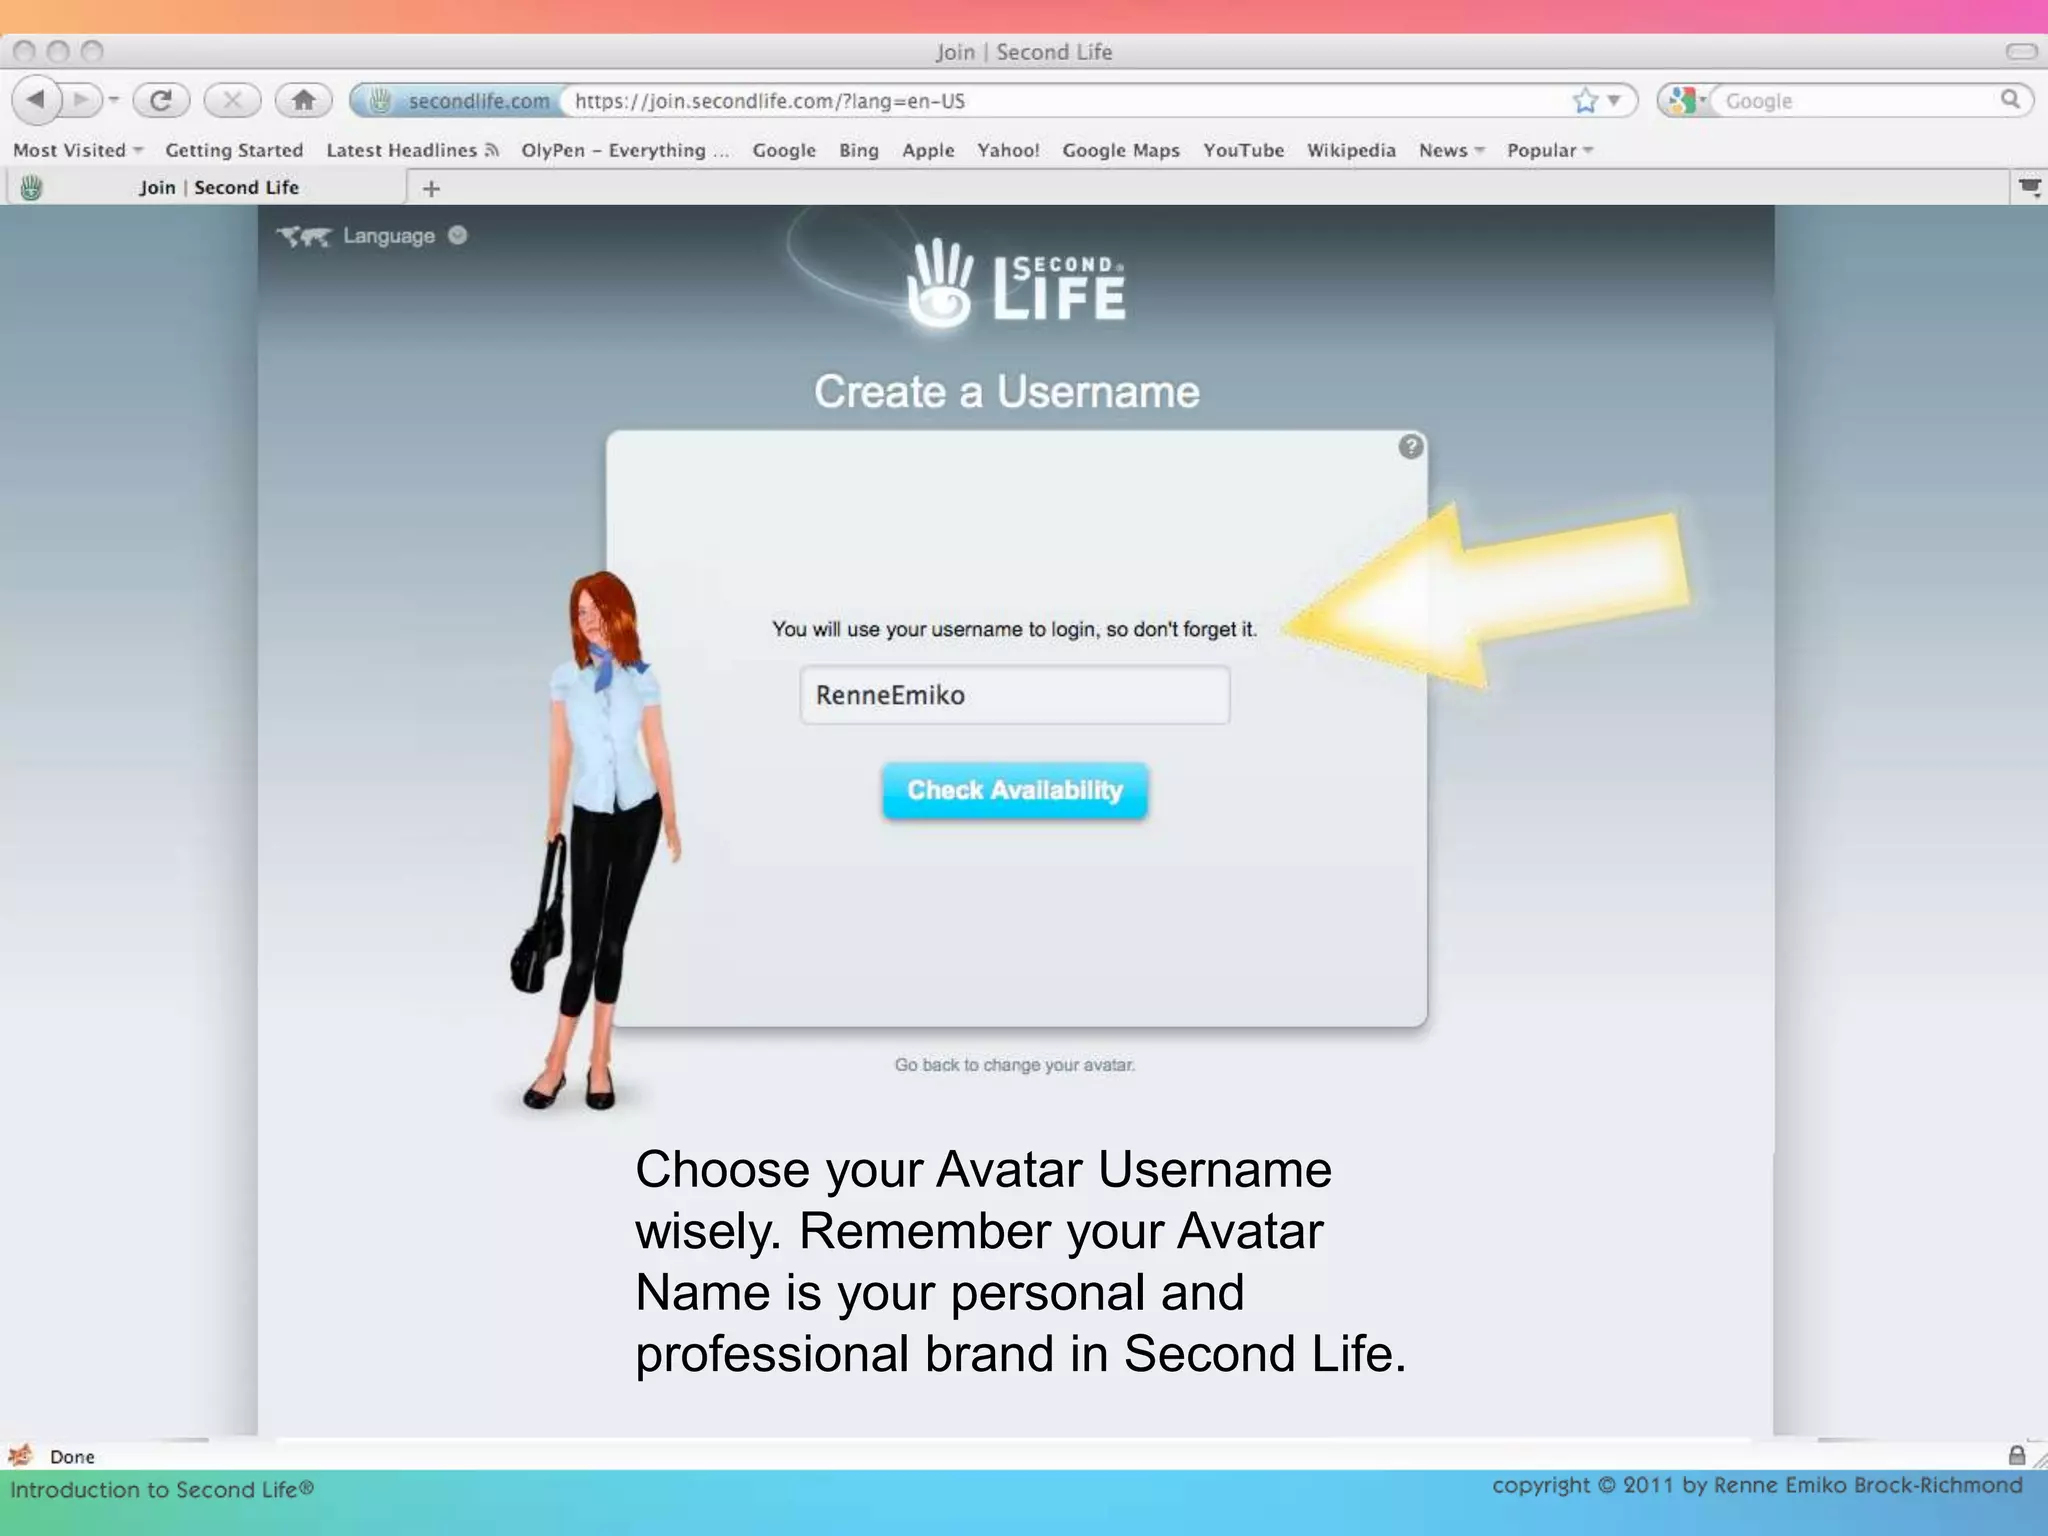The height and width of the screenshot is (1536, 2048).
Task: Click the Check Availability button
Action: pos(1015,791)
